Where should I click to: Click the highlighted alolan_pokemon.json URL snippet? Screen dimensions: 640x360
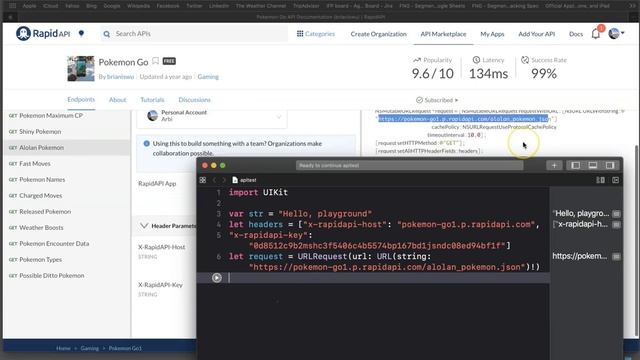(464, 119)
